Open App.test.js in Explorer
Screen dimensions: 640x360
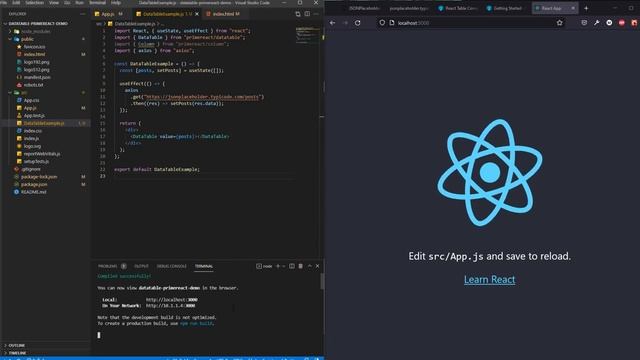point(34,116)
